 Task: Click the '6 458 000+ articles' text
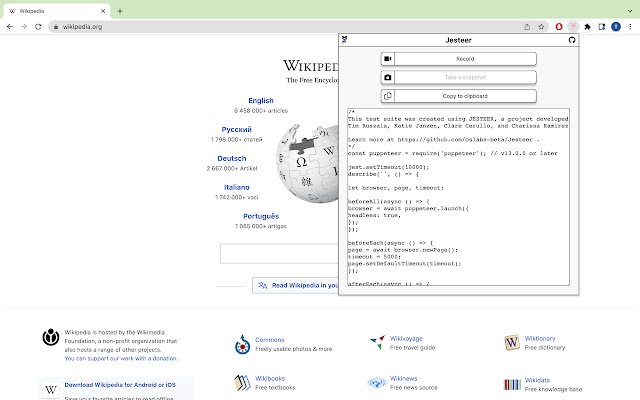(261, 111)
